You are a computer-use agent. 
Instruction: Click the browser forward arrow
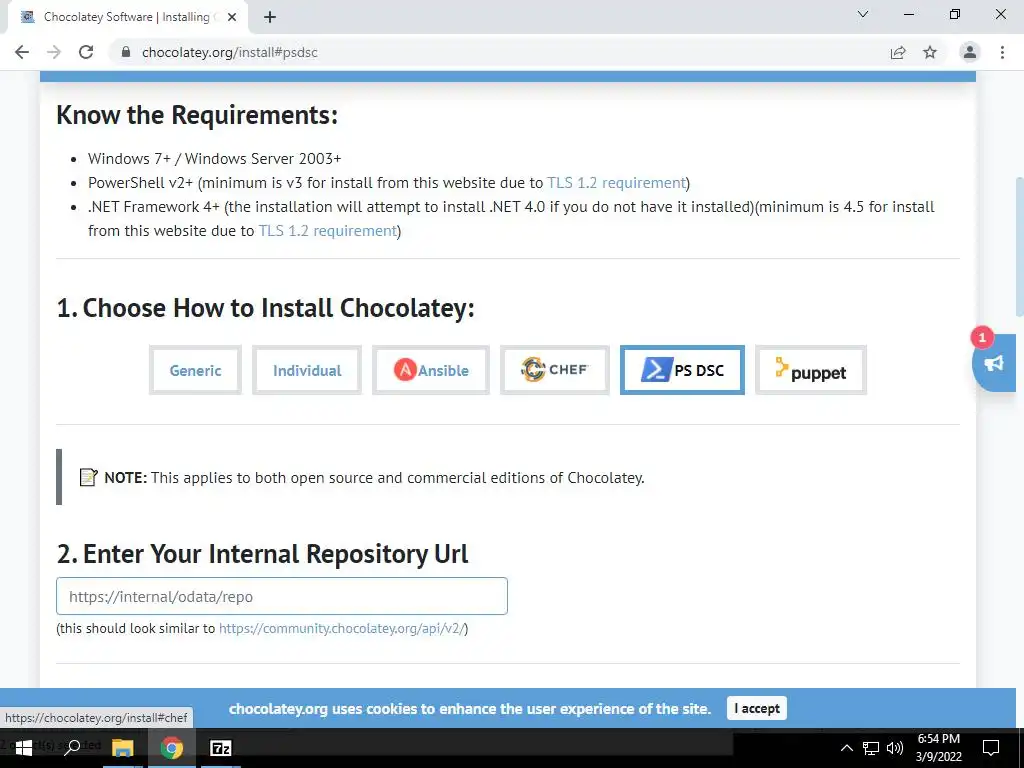[x=54, y=52]
